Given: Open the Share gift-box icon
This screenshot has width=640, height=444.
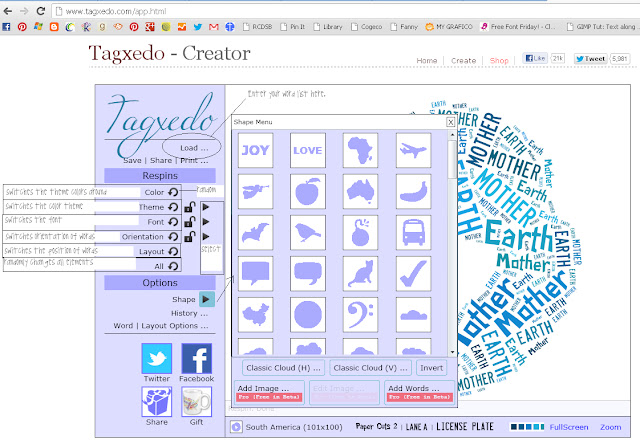Looking at the screenshot, I should 157,402.
